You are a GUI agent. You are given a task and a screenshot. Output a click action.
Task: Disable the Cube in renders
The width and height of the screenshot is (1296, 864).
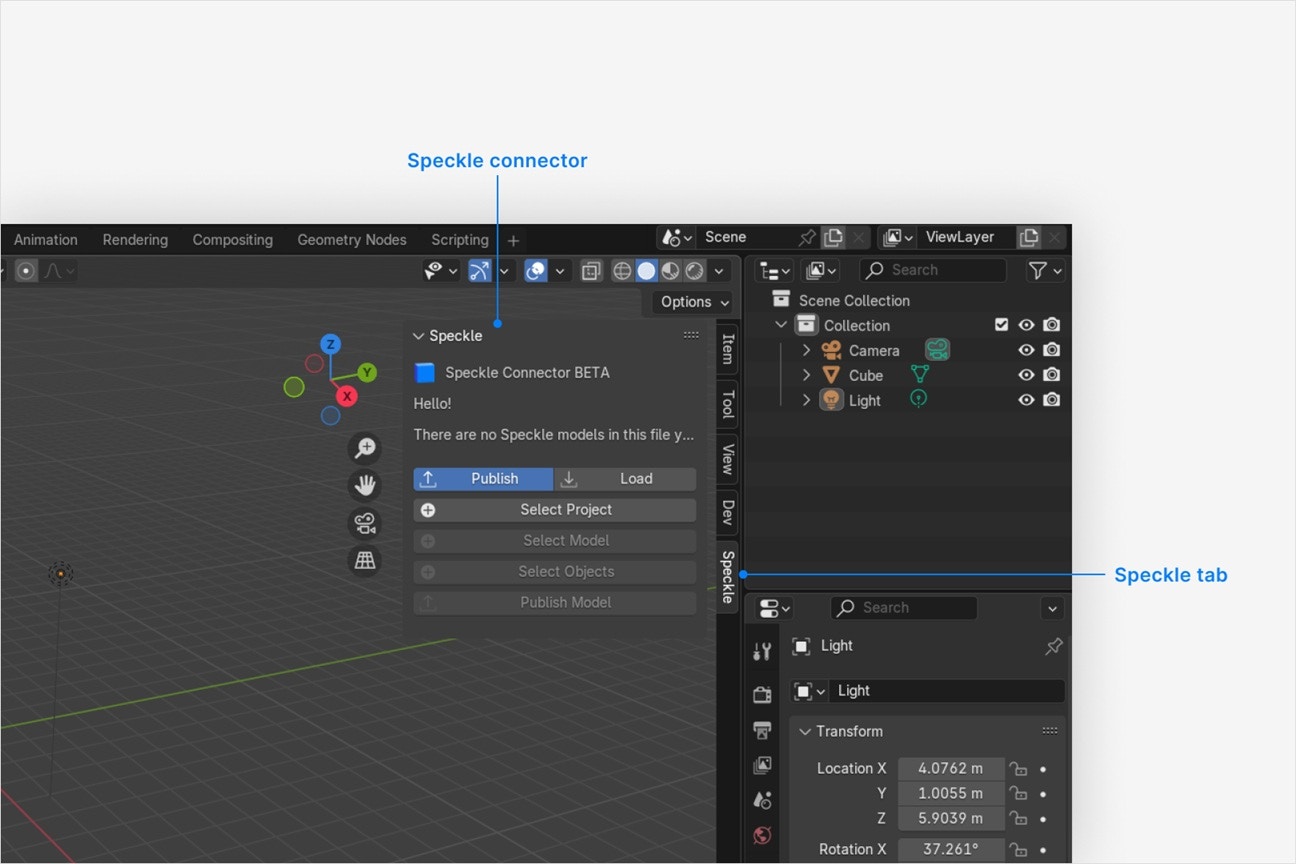pyautogui.click(x=1051, y=375)
